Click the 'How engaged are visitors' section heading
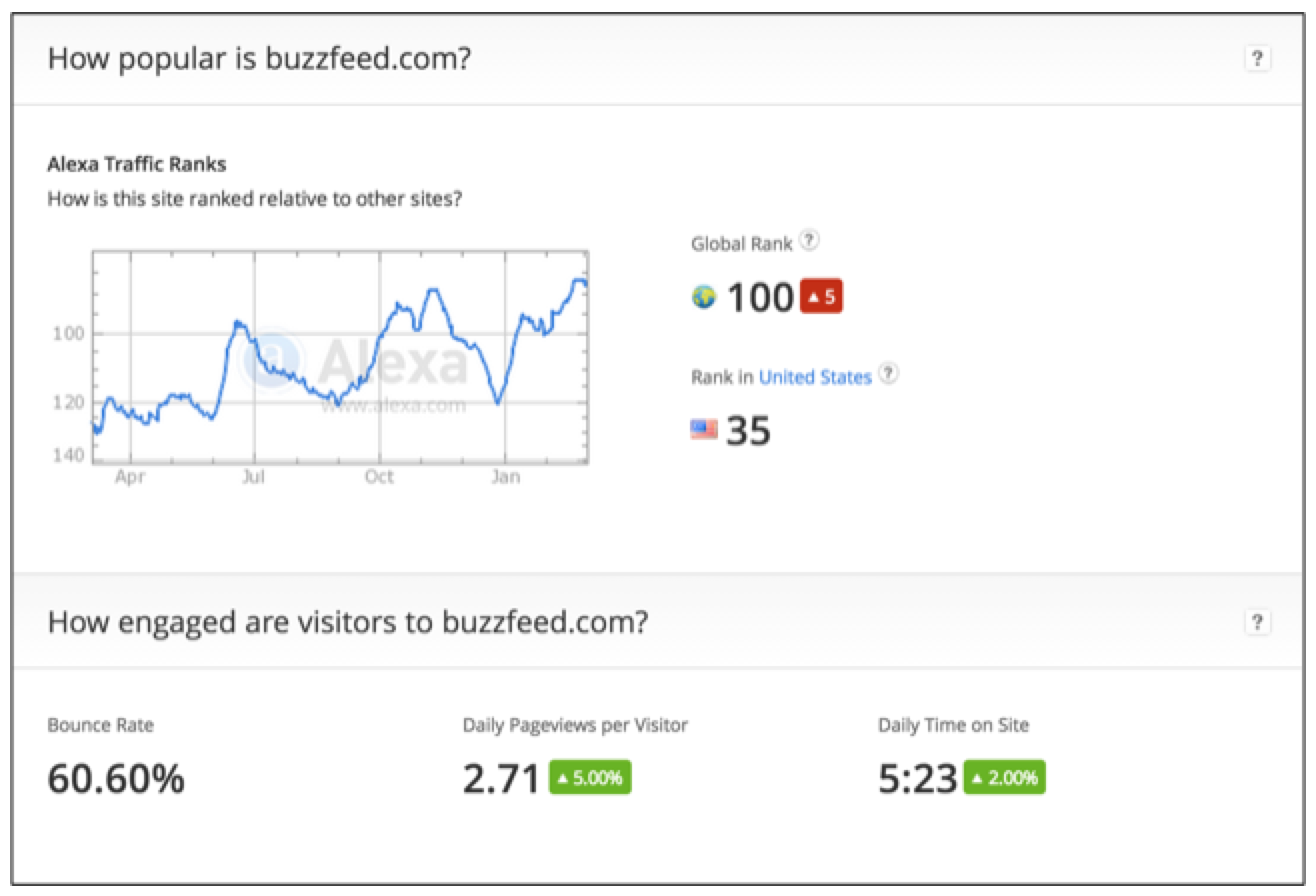The height and width of the screenshot is (896, 1316). [348, 623]
